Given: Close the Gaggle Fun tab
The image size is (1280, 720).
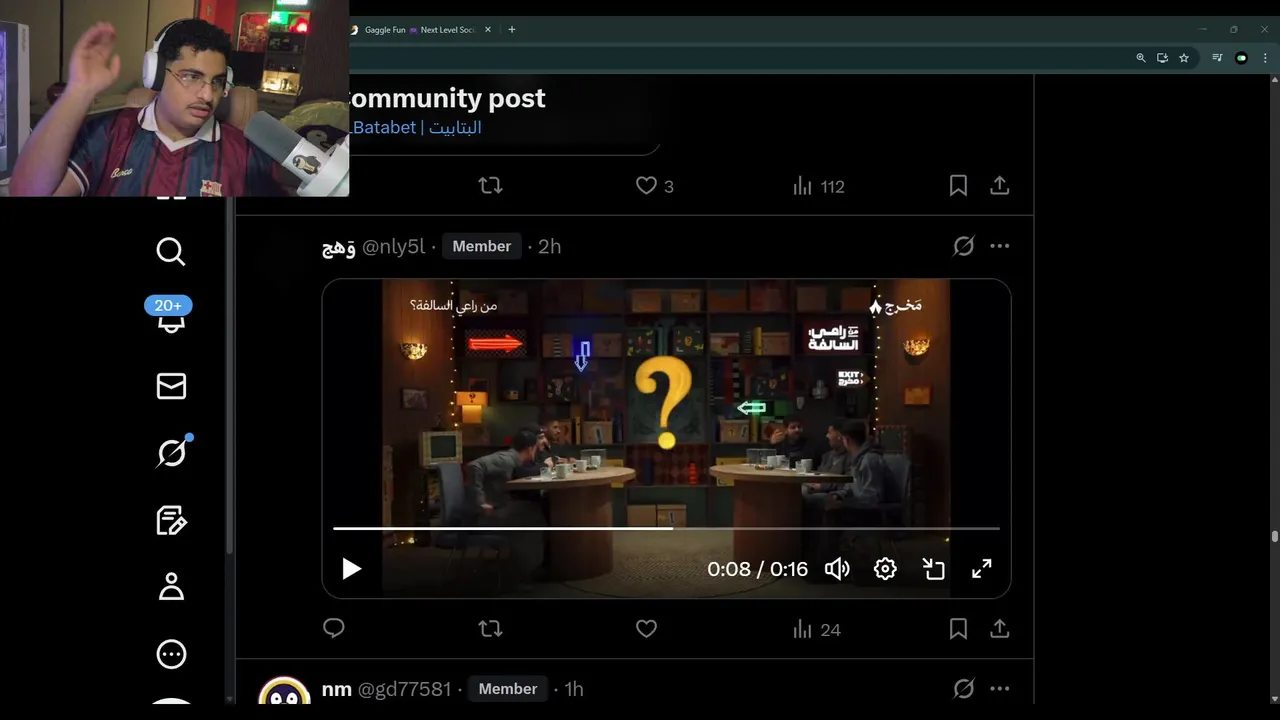Looking at the screenshot, I should click(x=488, y=30).
